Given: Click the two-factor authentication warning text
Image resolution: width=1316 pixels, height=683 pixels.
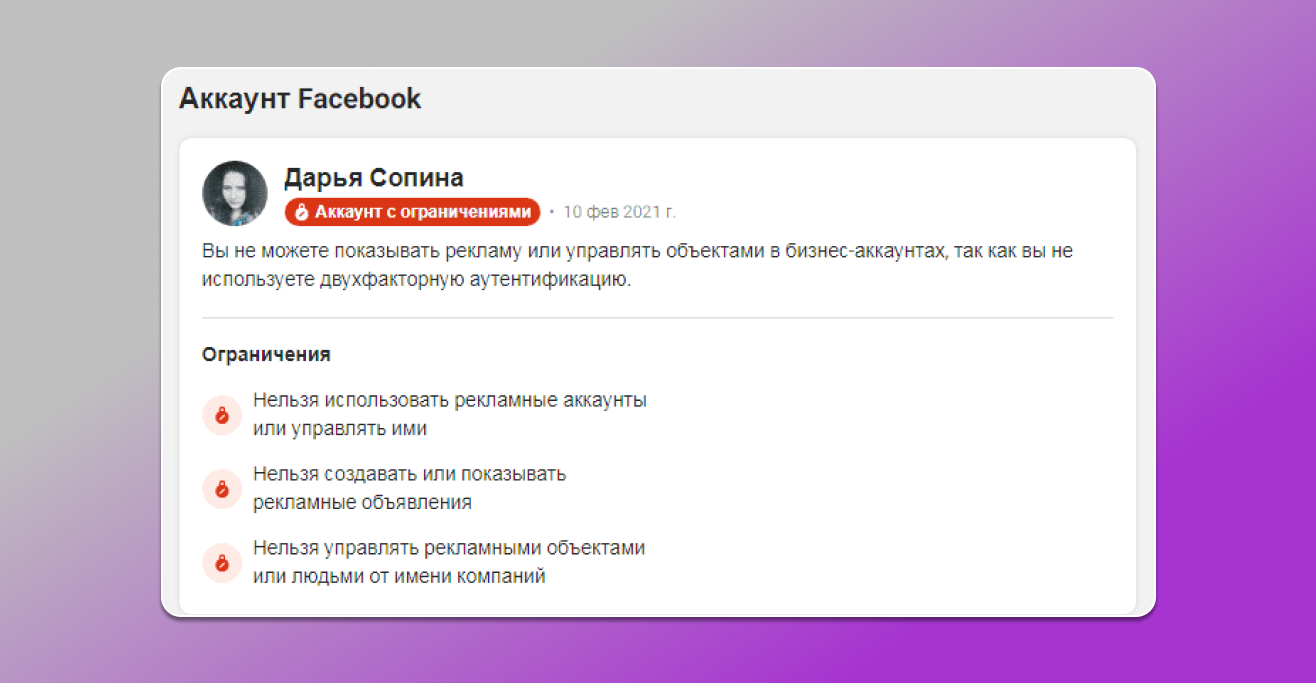Looking at the screenshot, I should pos(637,264).
